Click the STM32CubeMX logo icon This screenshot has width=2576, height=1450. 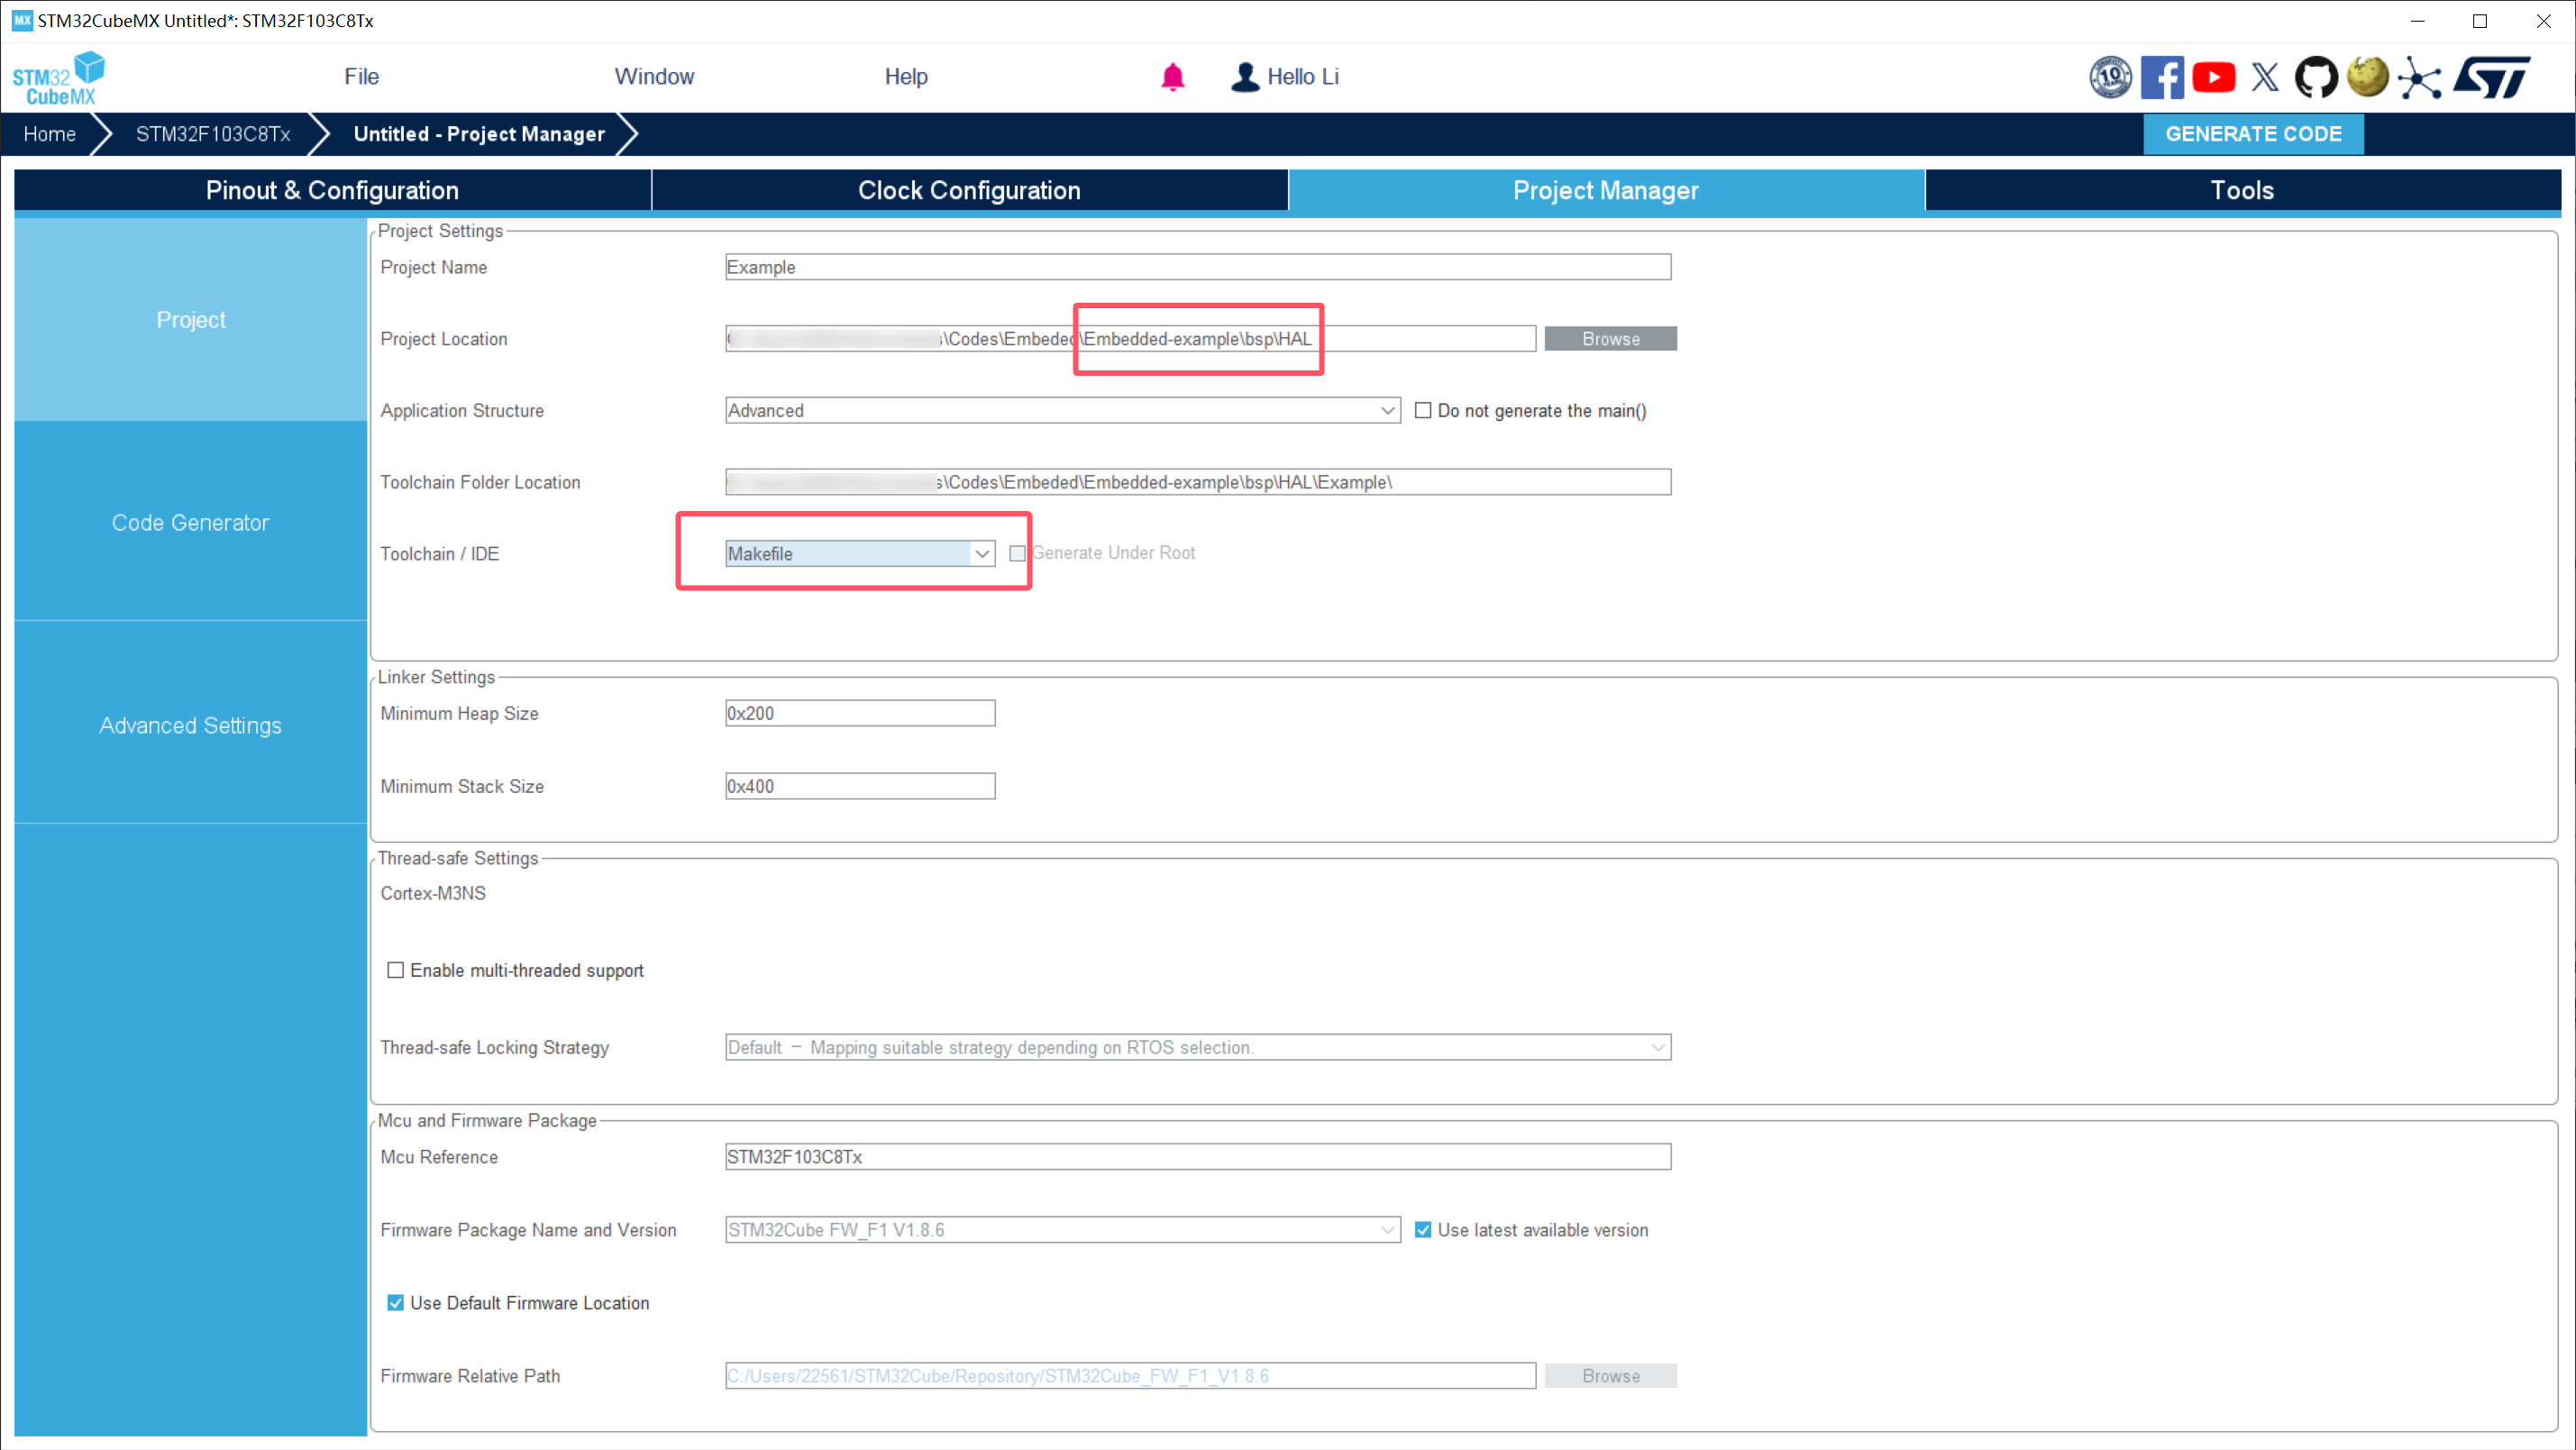coord(58,78)
